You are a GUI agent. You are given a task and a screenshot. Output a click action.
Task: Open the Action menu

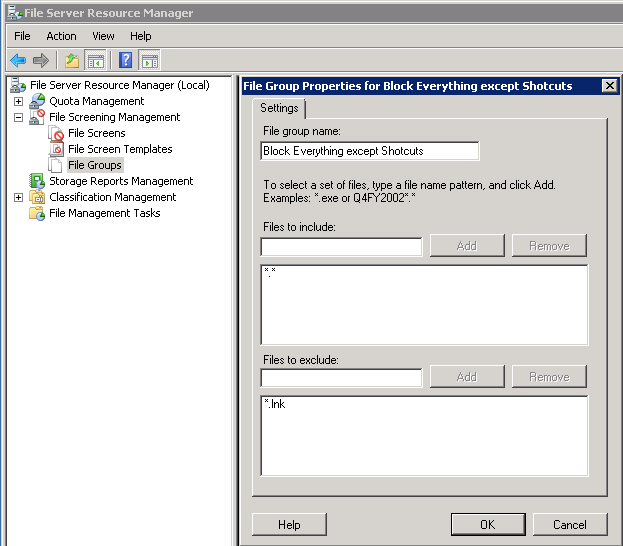click(x=61, y=36)
